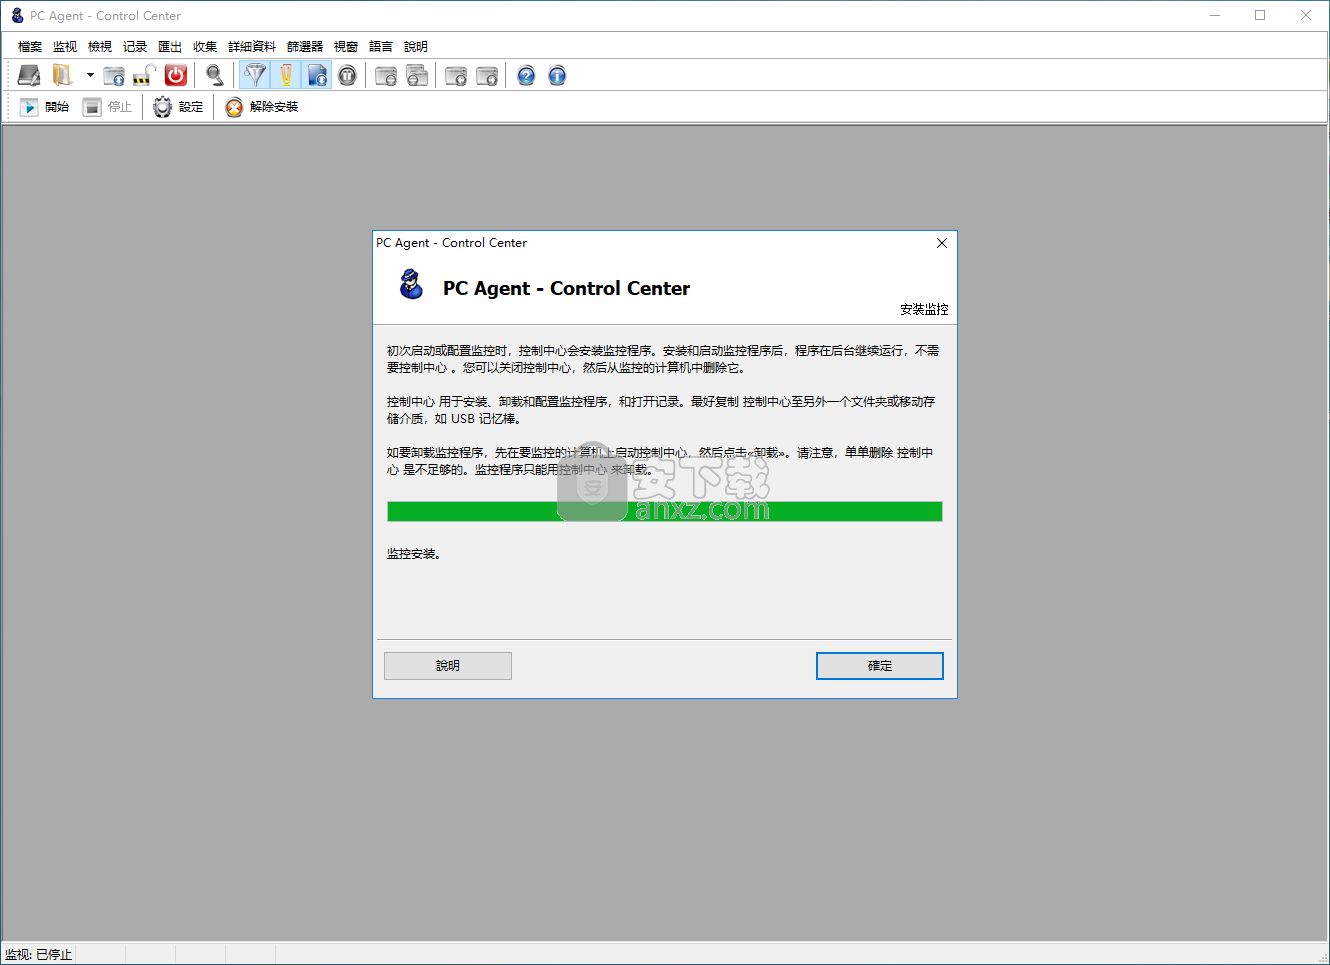Click the 確定 confirm button

880,666
